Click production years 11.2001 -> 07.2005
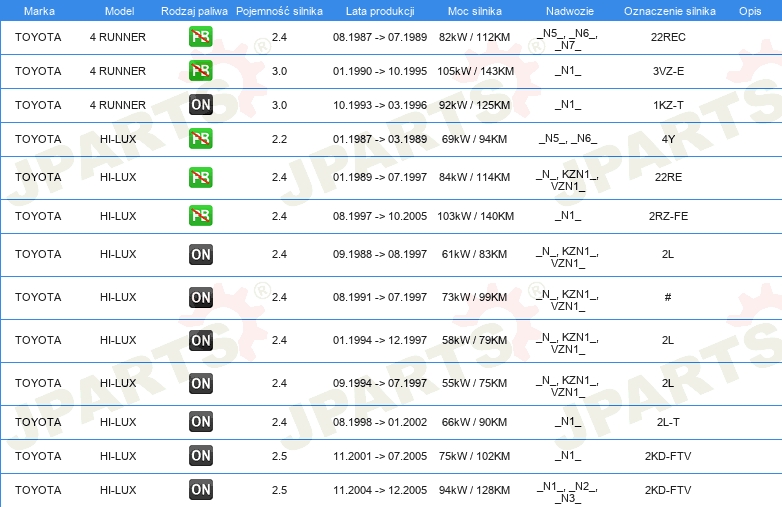782x507 pixels. (x=380, y=456)
